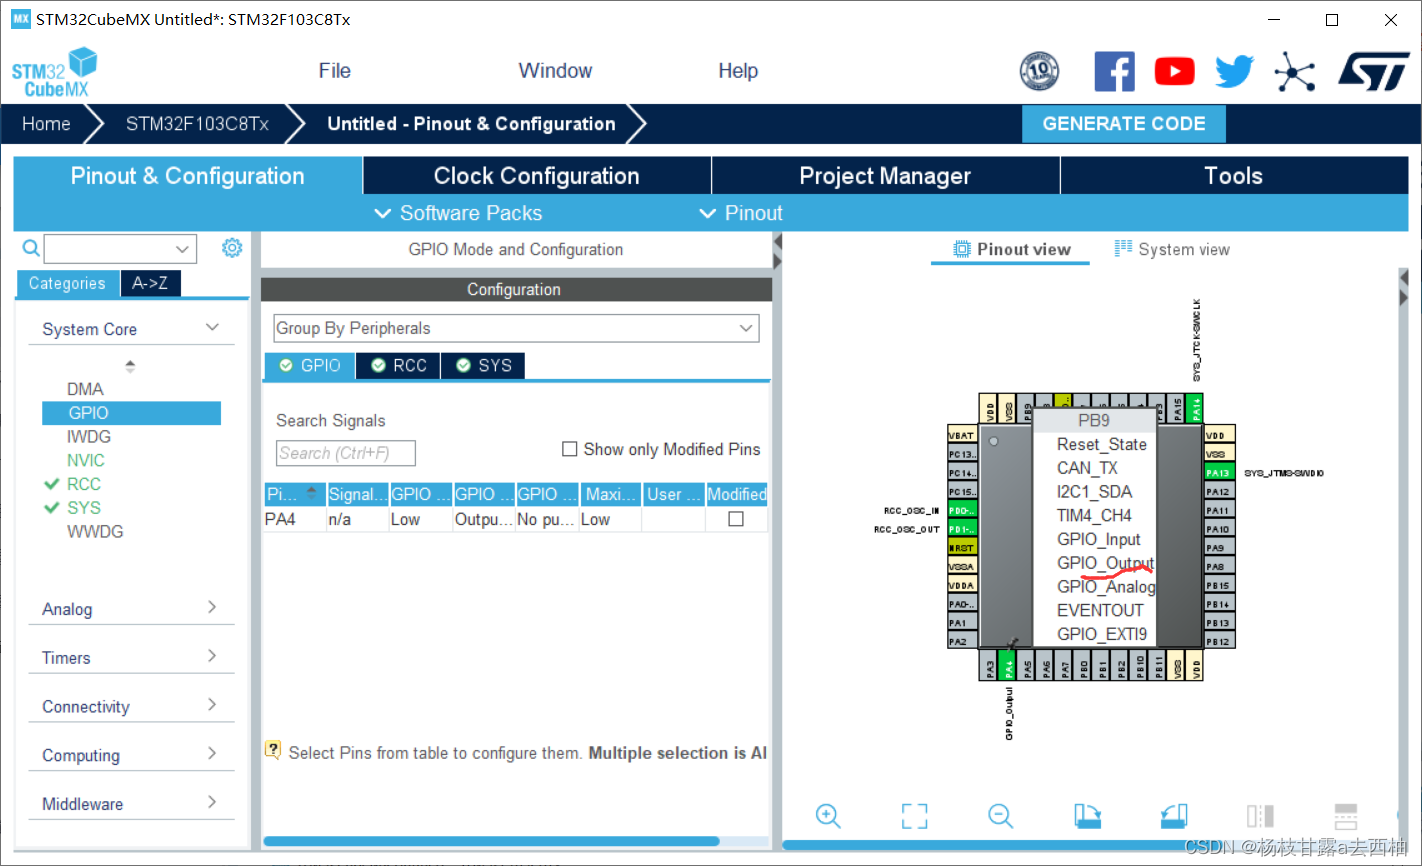The width and height of the screenshot is (1422, 866).
Task: Switch to System view
Action: [1172, 249]
